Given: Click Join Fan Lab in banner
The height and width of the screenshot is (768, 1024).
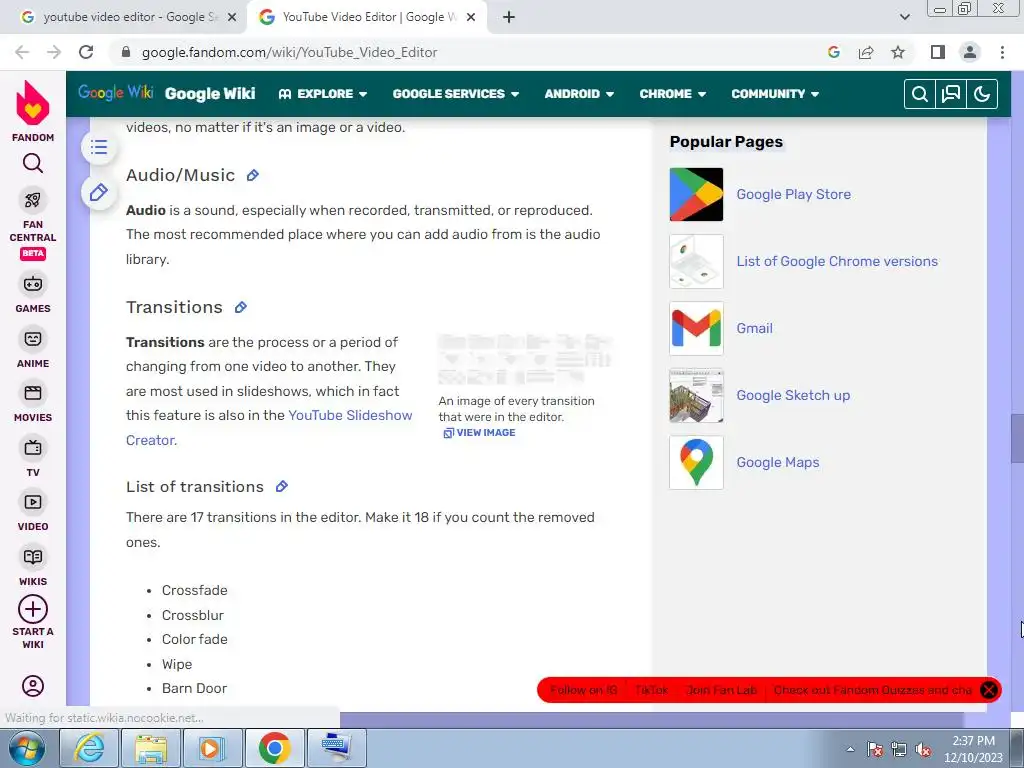Looking at the screenshot, I should click(722, 690).
